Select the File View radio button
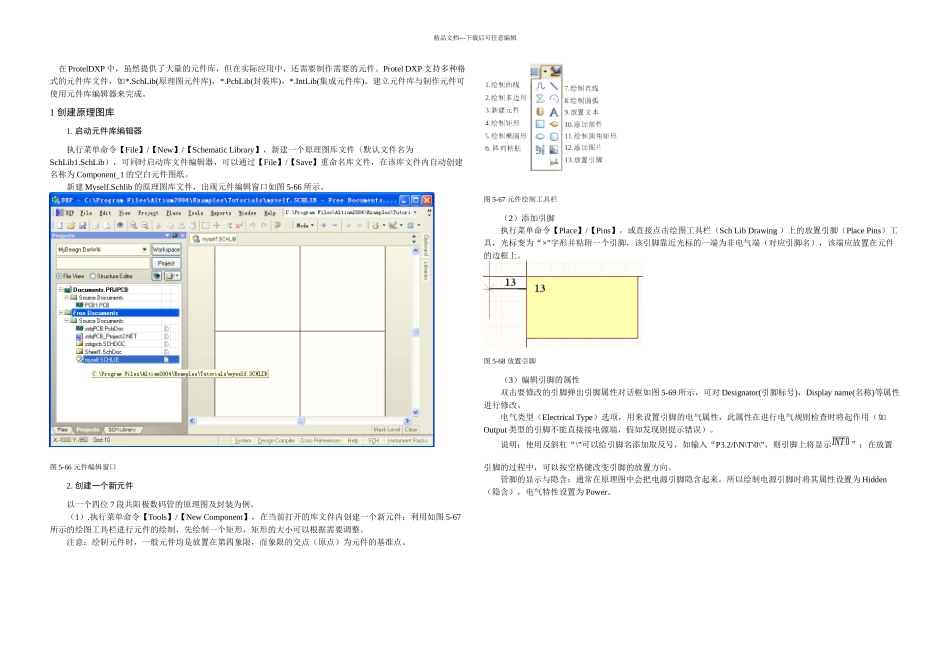 pos(59,276)
